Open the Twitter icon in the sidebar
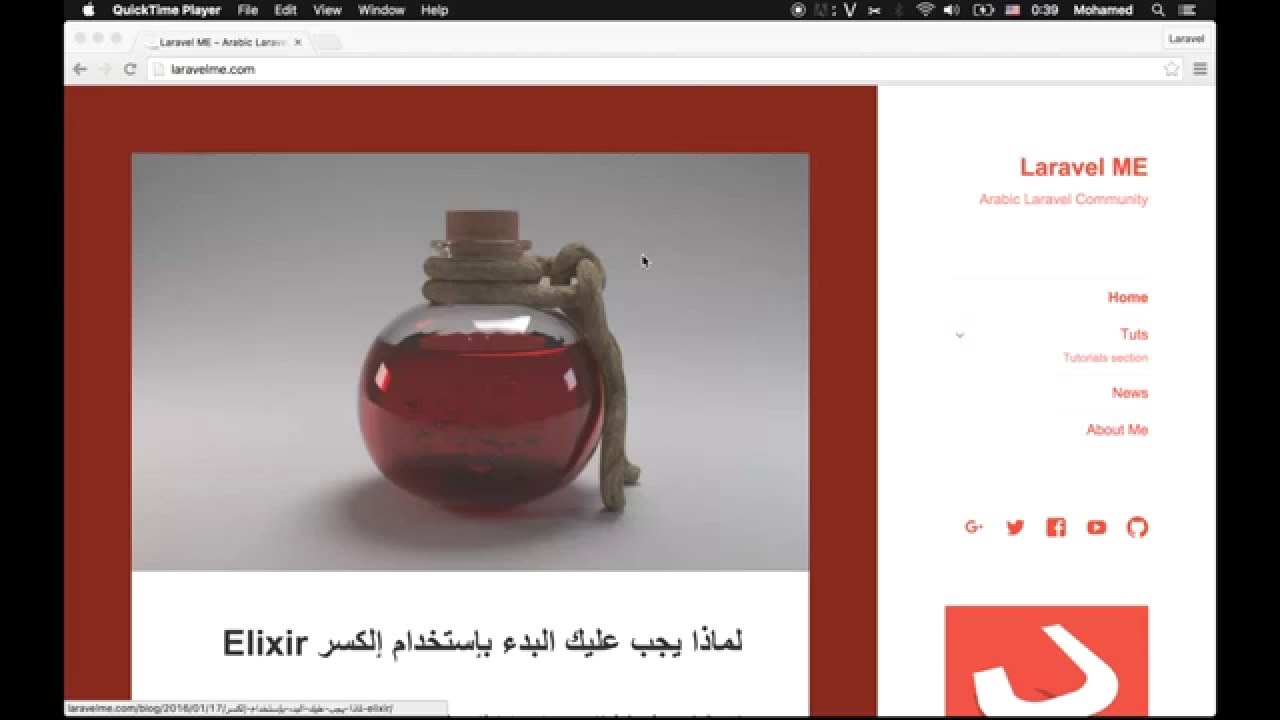Image resolution: width=1280 pixels, height=720 pixels. tap(1016, 527)
